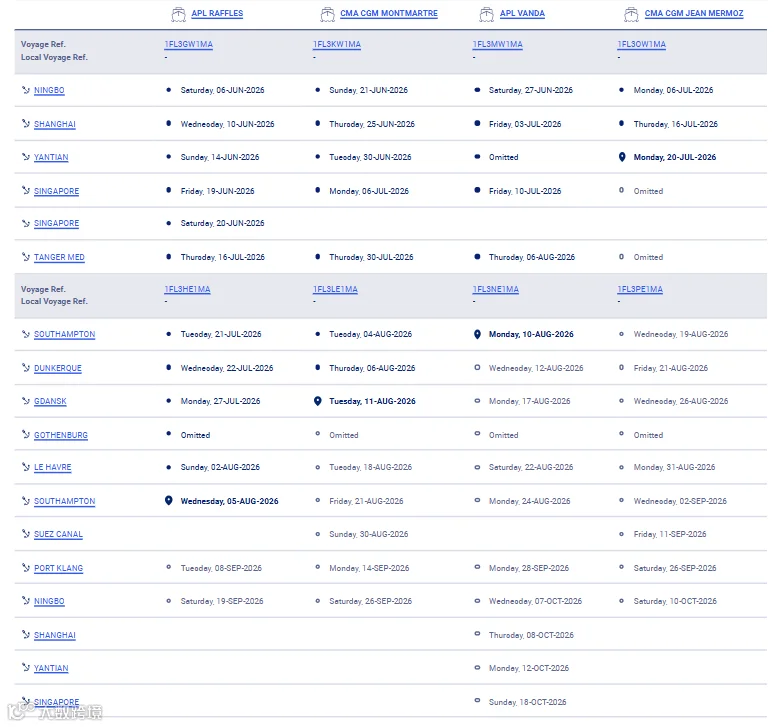The image size is (776, 727).
Task: Select the date Wednesday, 22-JUL-2026
Action: point(227,368)
